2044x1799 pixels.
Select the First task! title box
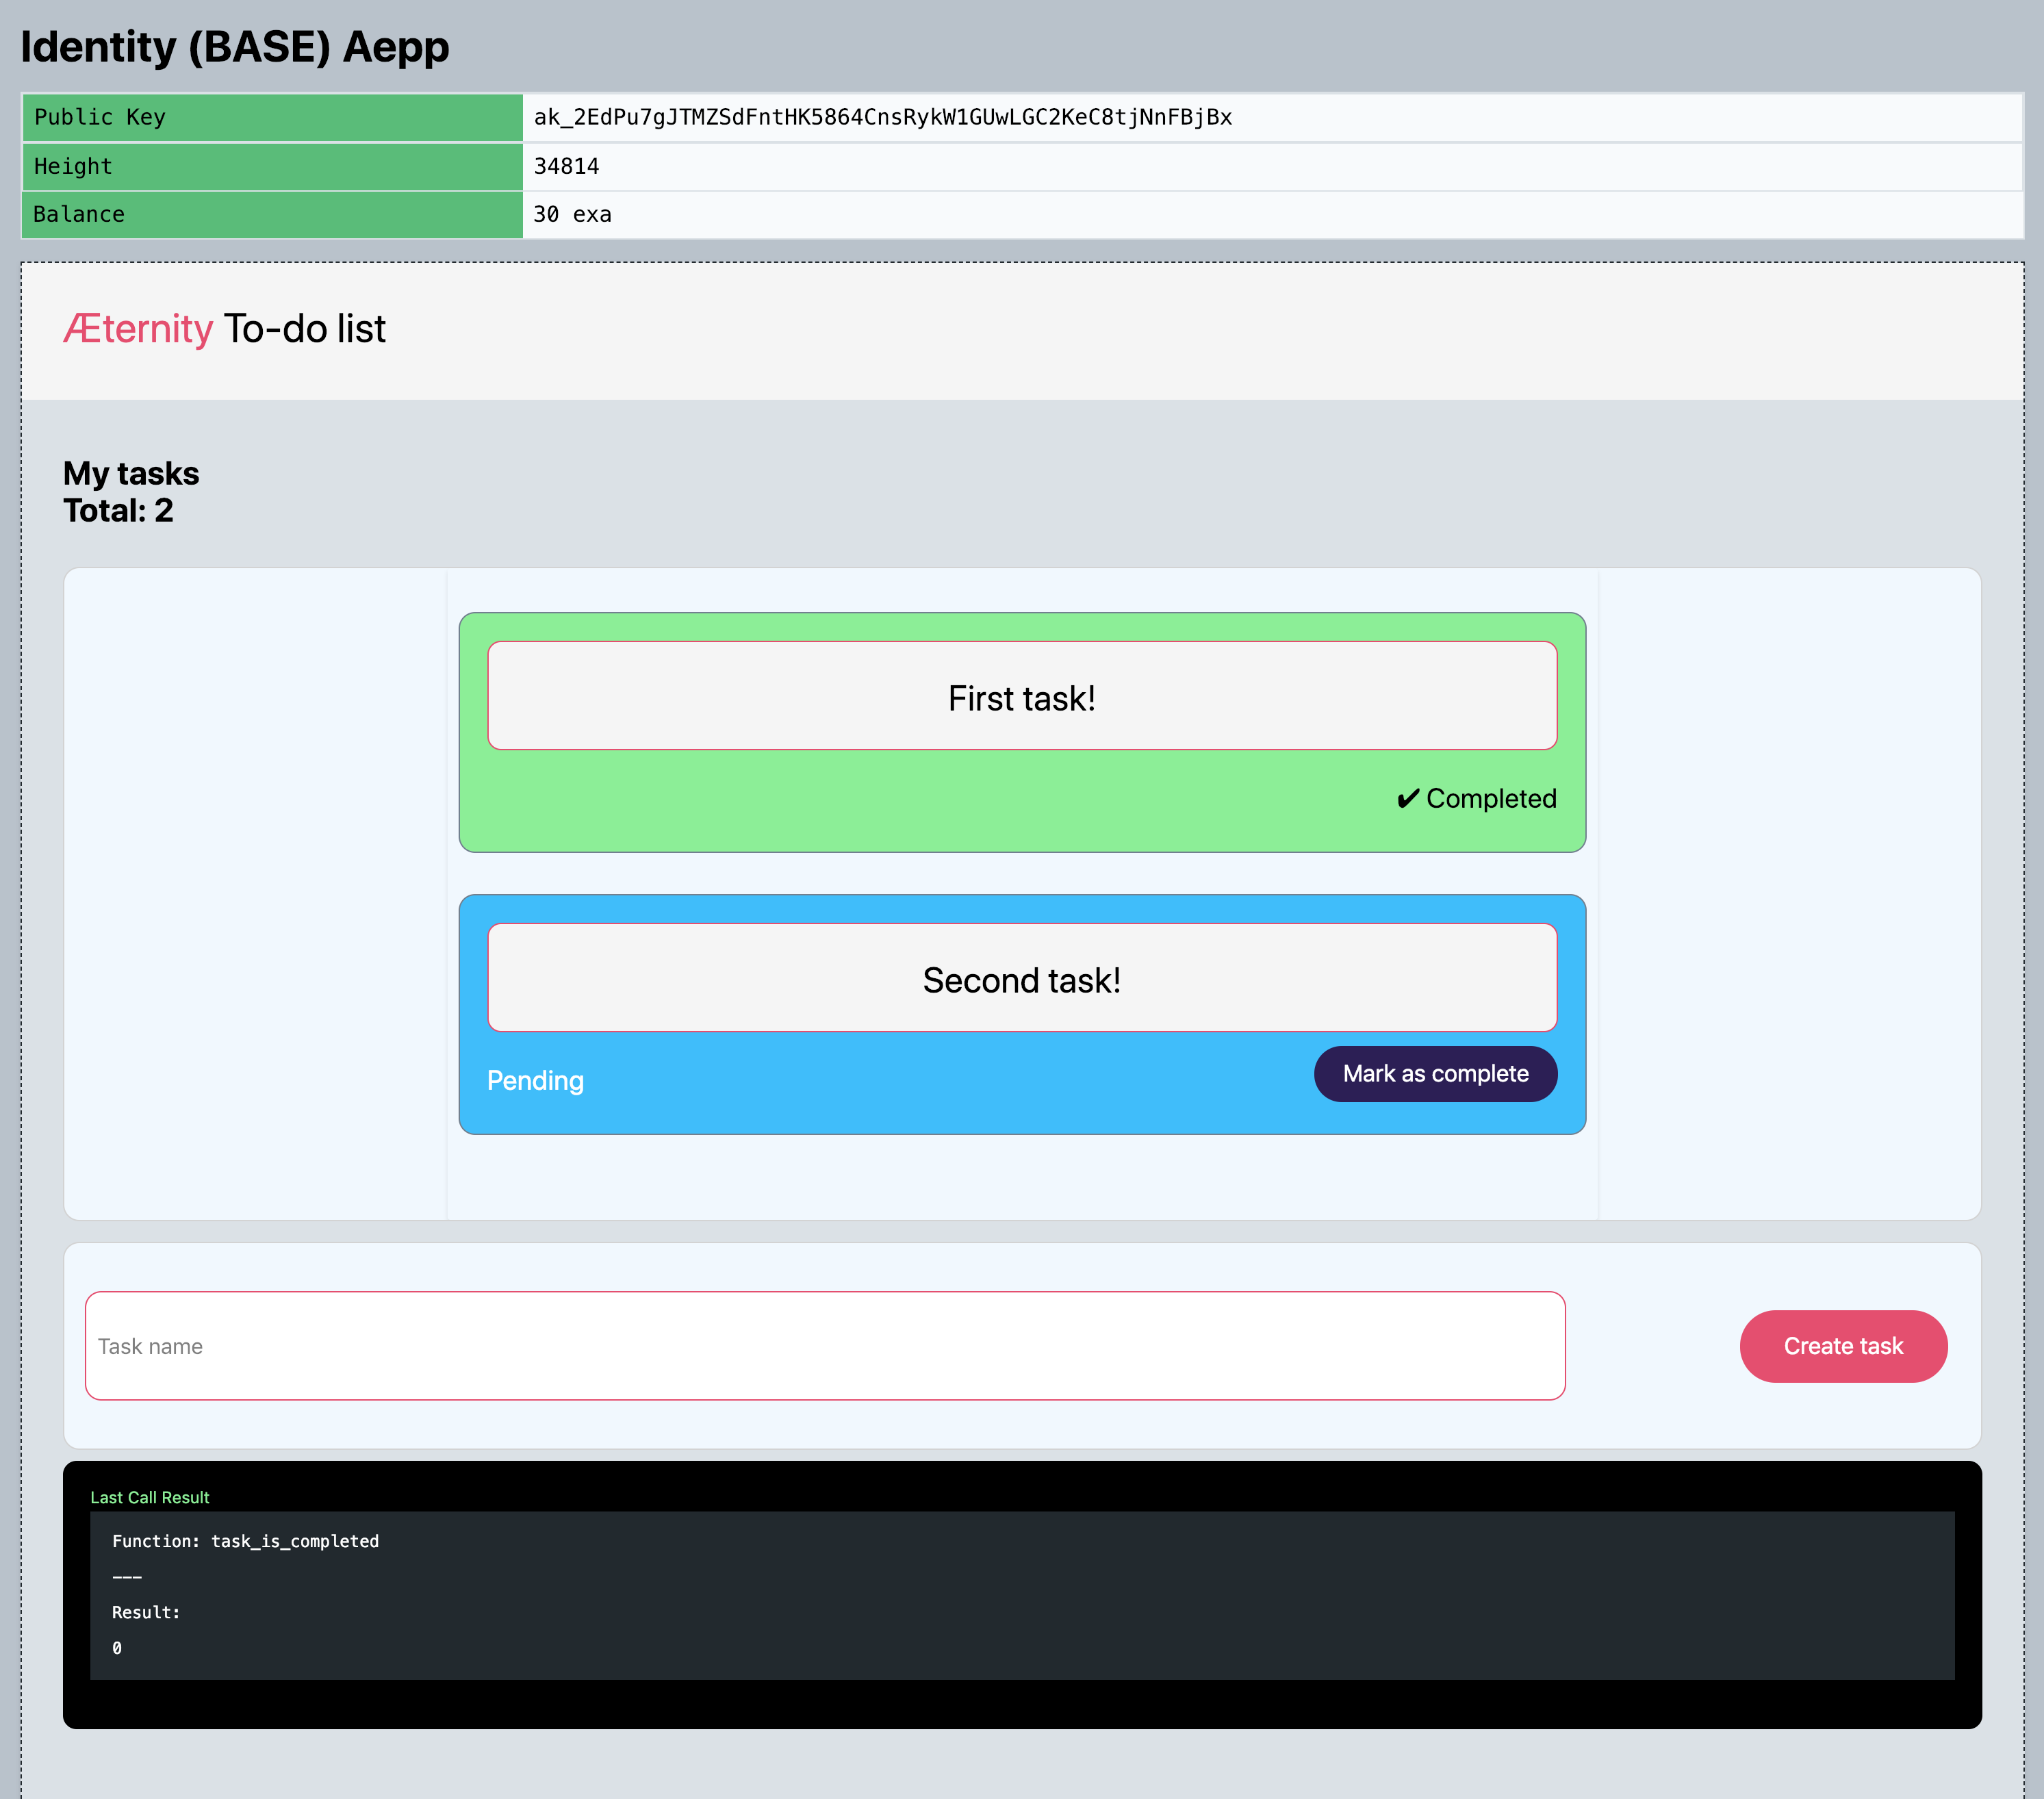(x=1021, y=696)
